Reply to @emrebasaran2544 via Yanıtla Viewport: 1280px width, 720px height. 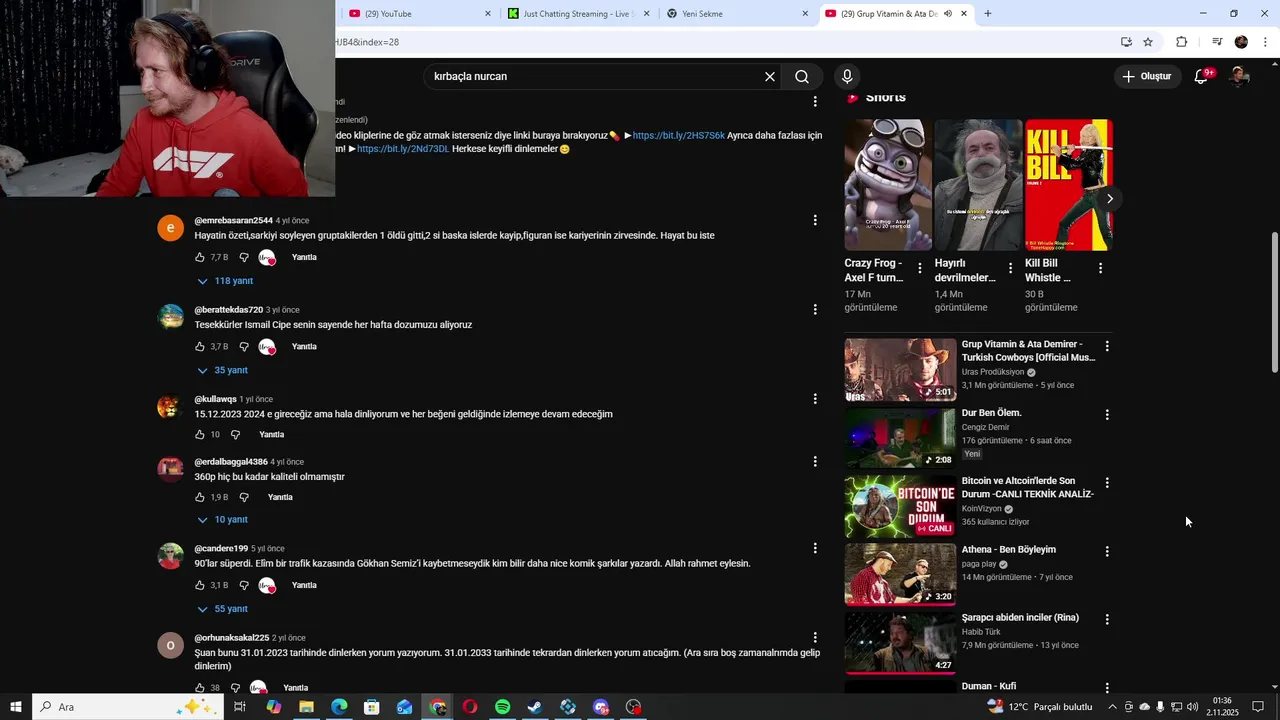[x=304, y=257]
